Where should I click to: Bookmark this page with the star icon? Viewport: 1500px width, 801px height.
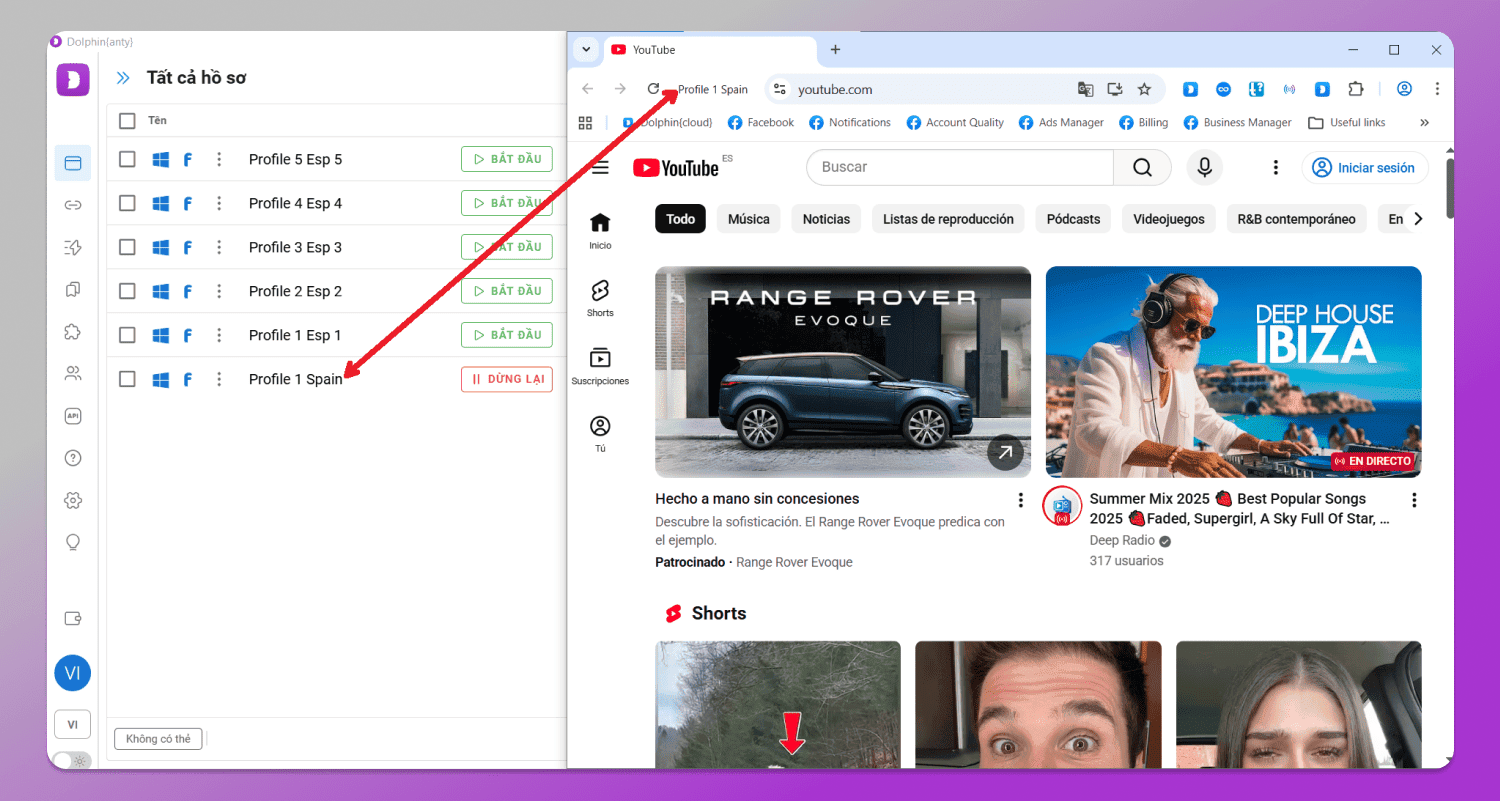(1144, 89)
